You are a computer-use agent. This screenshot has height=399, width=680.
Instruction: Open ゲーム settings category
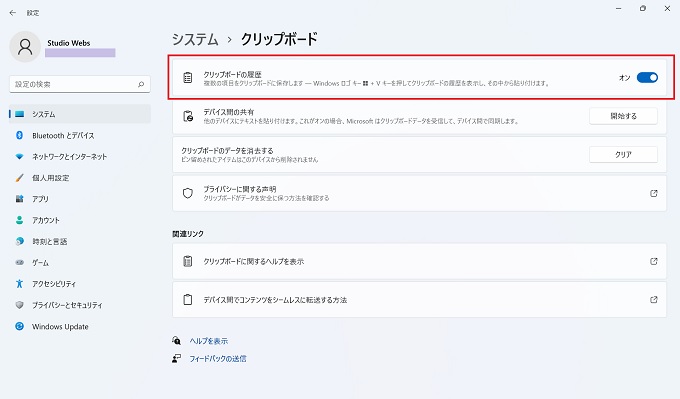(80, 262)
